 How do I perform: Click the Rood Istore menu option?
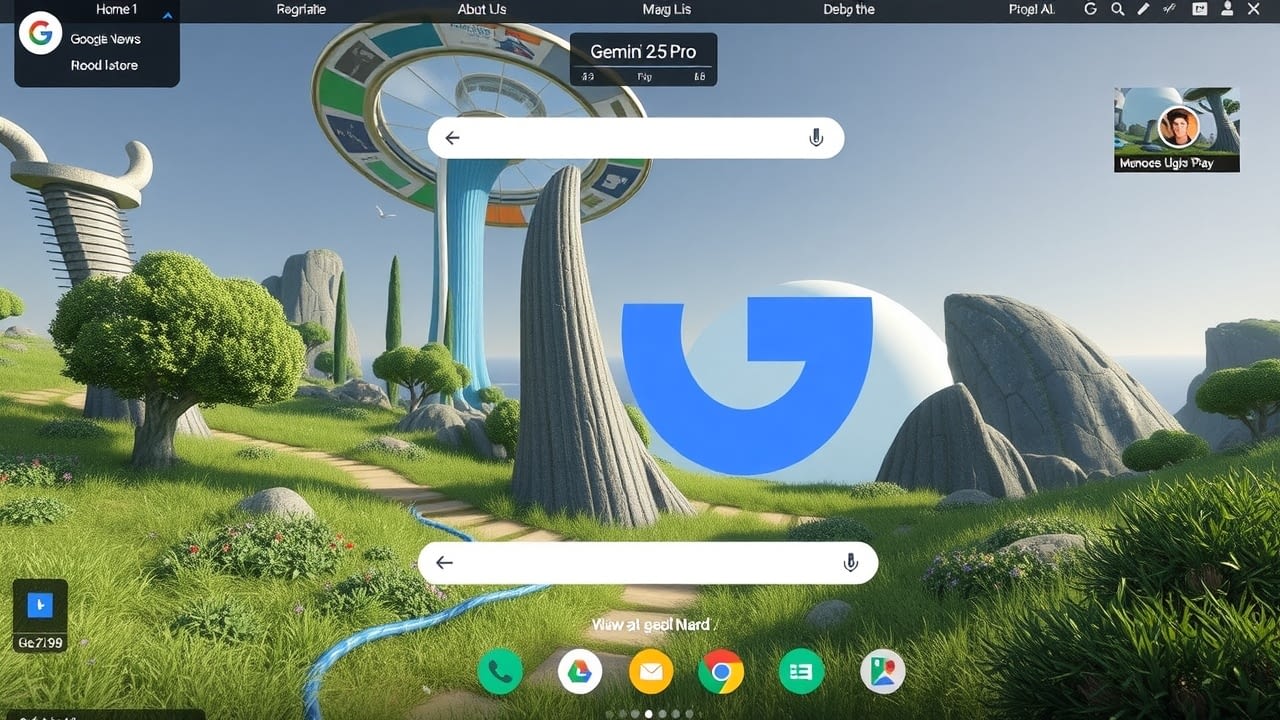pyautogui.click(x=103, y=65)
